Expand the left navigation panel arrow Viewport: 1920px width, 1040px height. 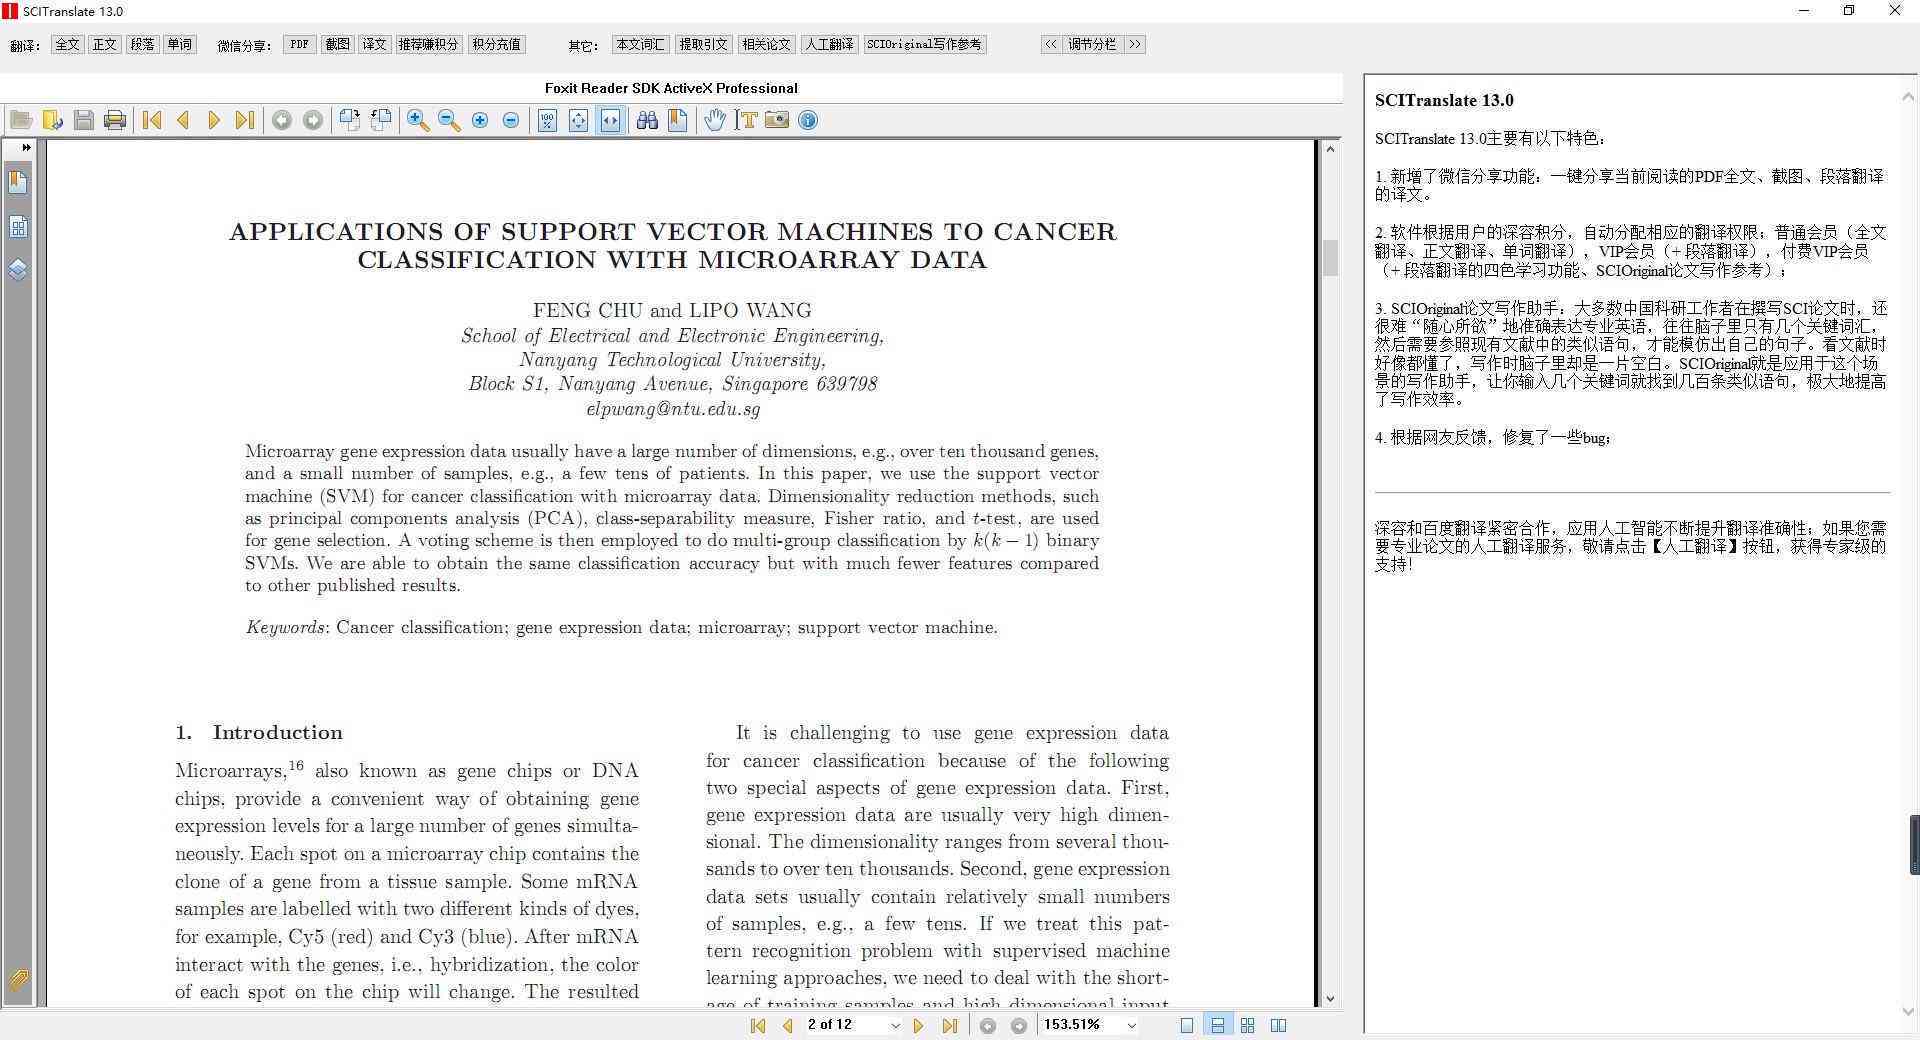coord(26,147)
